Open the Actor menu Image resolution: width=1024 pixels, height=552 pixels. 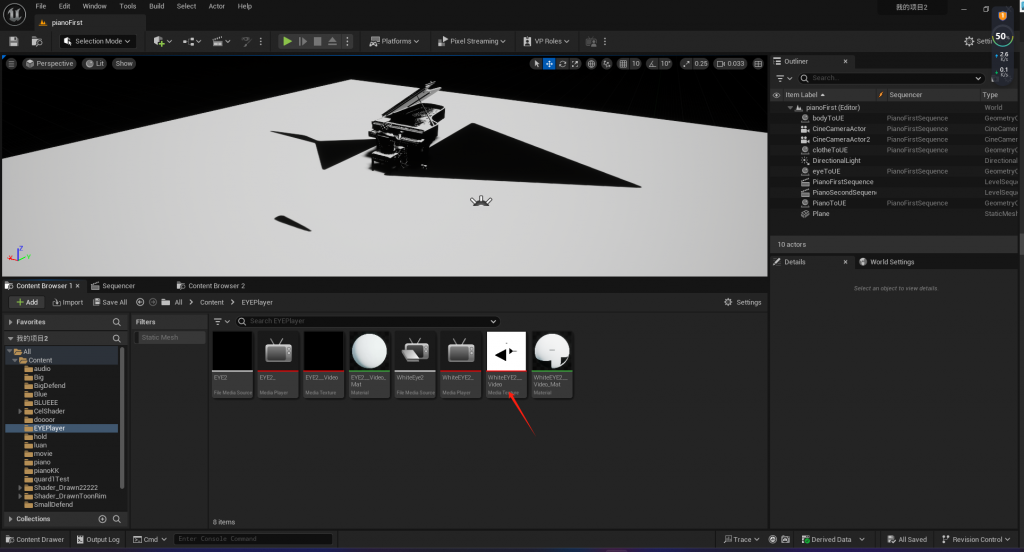pyautogui.click(x=217, y=6)
